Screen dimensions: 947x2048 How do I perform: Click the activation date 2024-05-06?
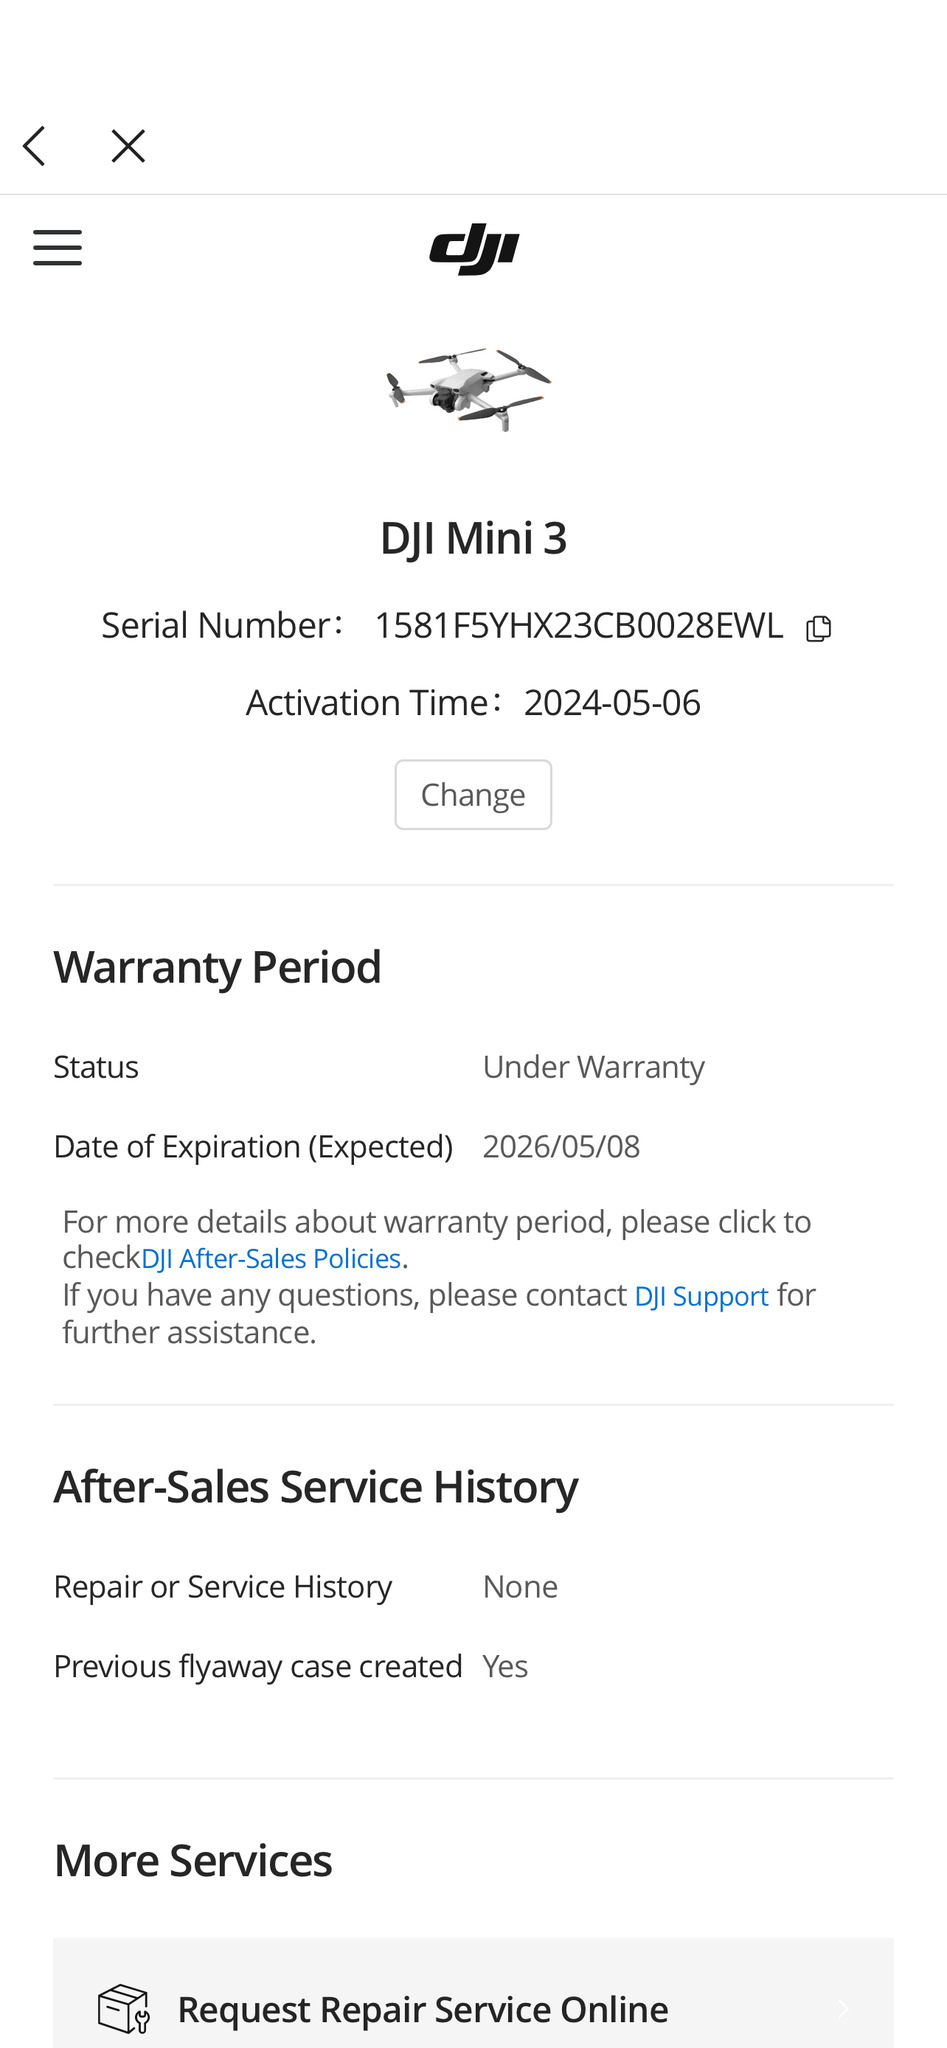pos(612,703)
